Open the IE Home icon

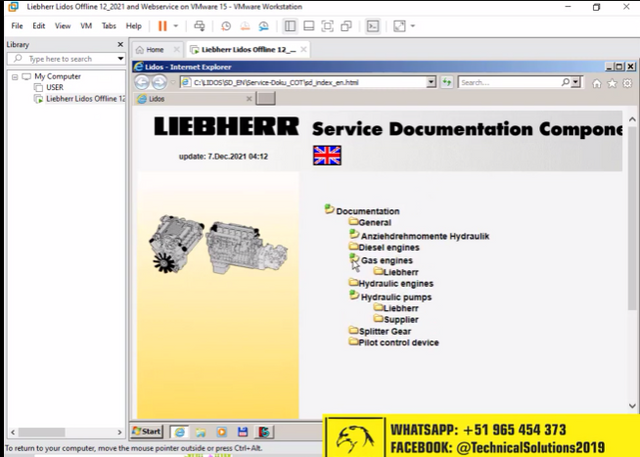[597, 83]
